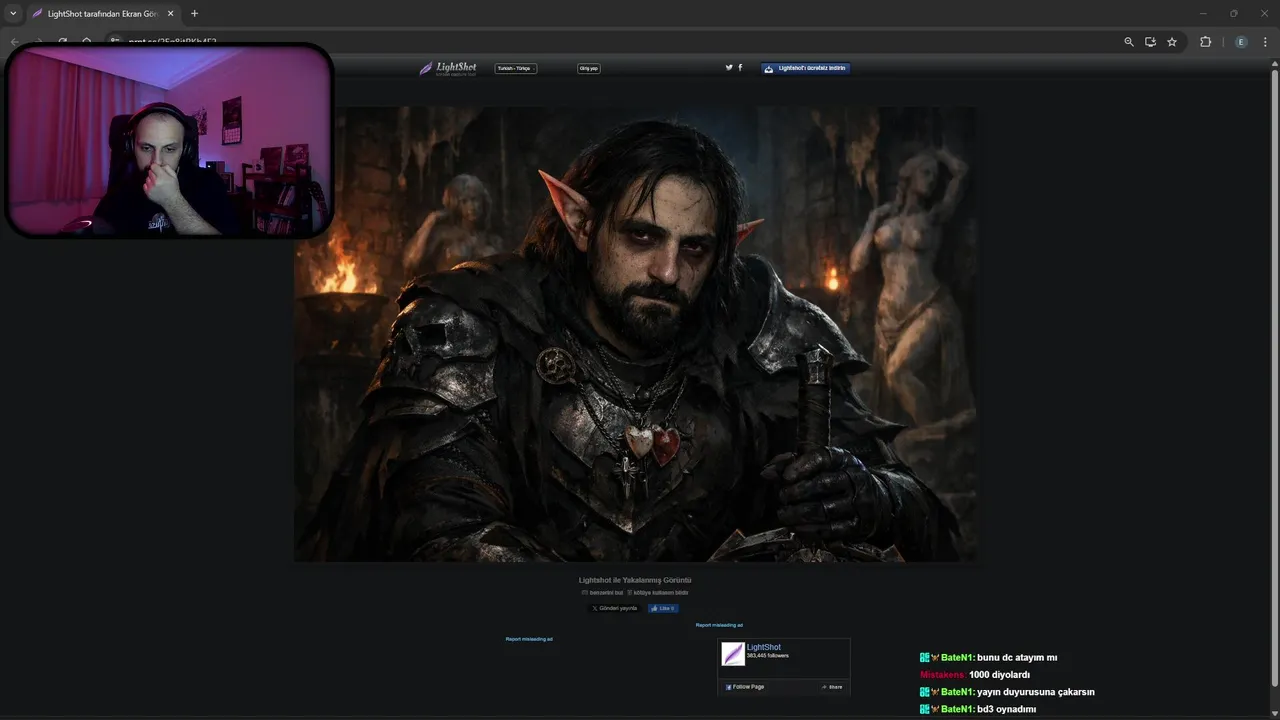The image size is (1280, 720).
Task: Click Follow Page in Facebook widget
Action: tap(745, 687)
